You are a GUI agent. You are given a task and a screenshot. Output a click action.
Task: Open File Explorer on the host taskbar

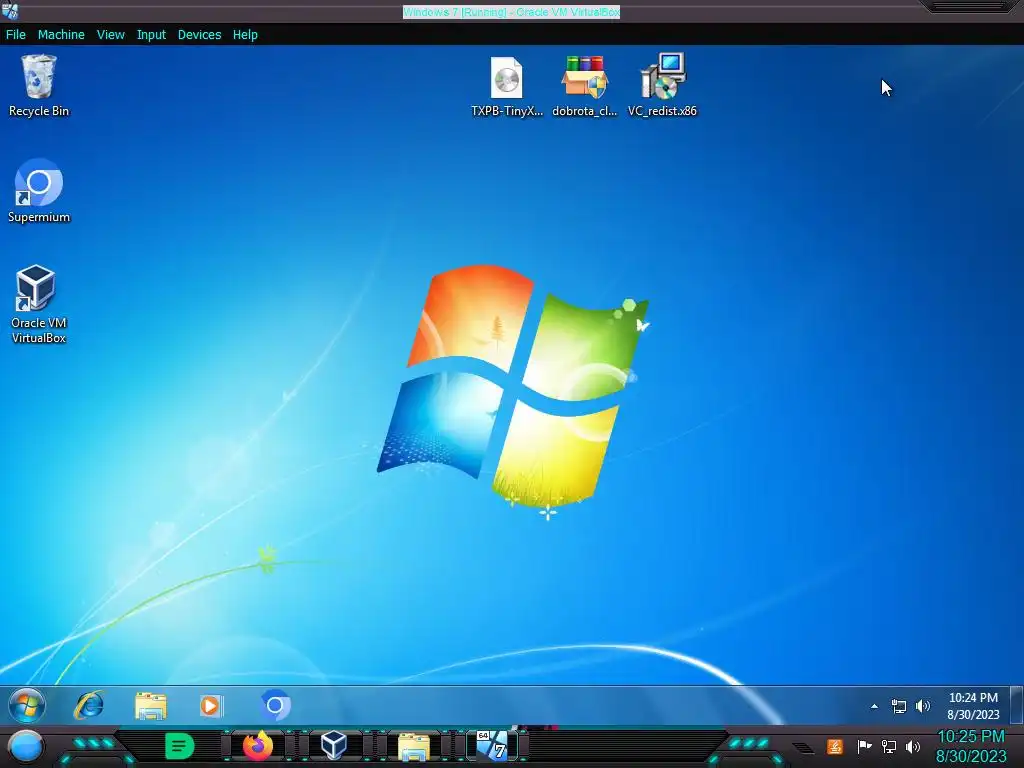click(413, 748)
